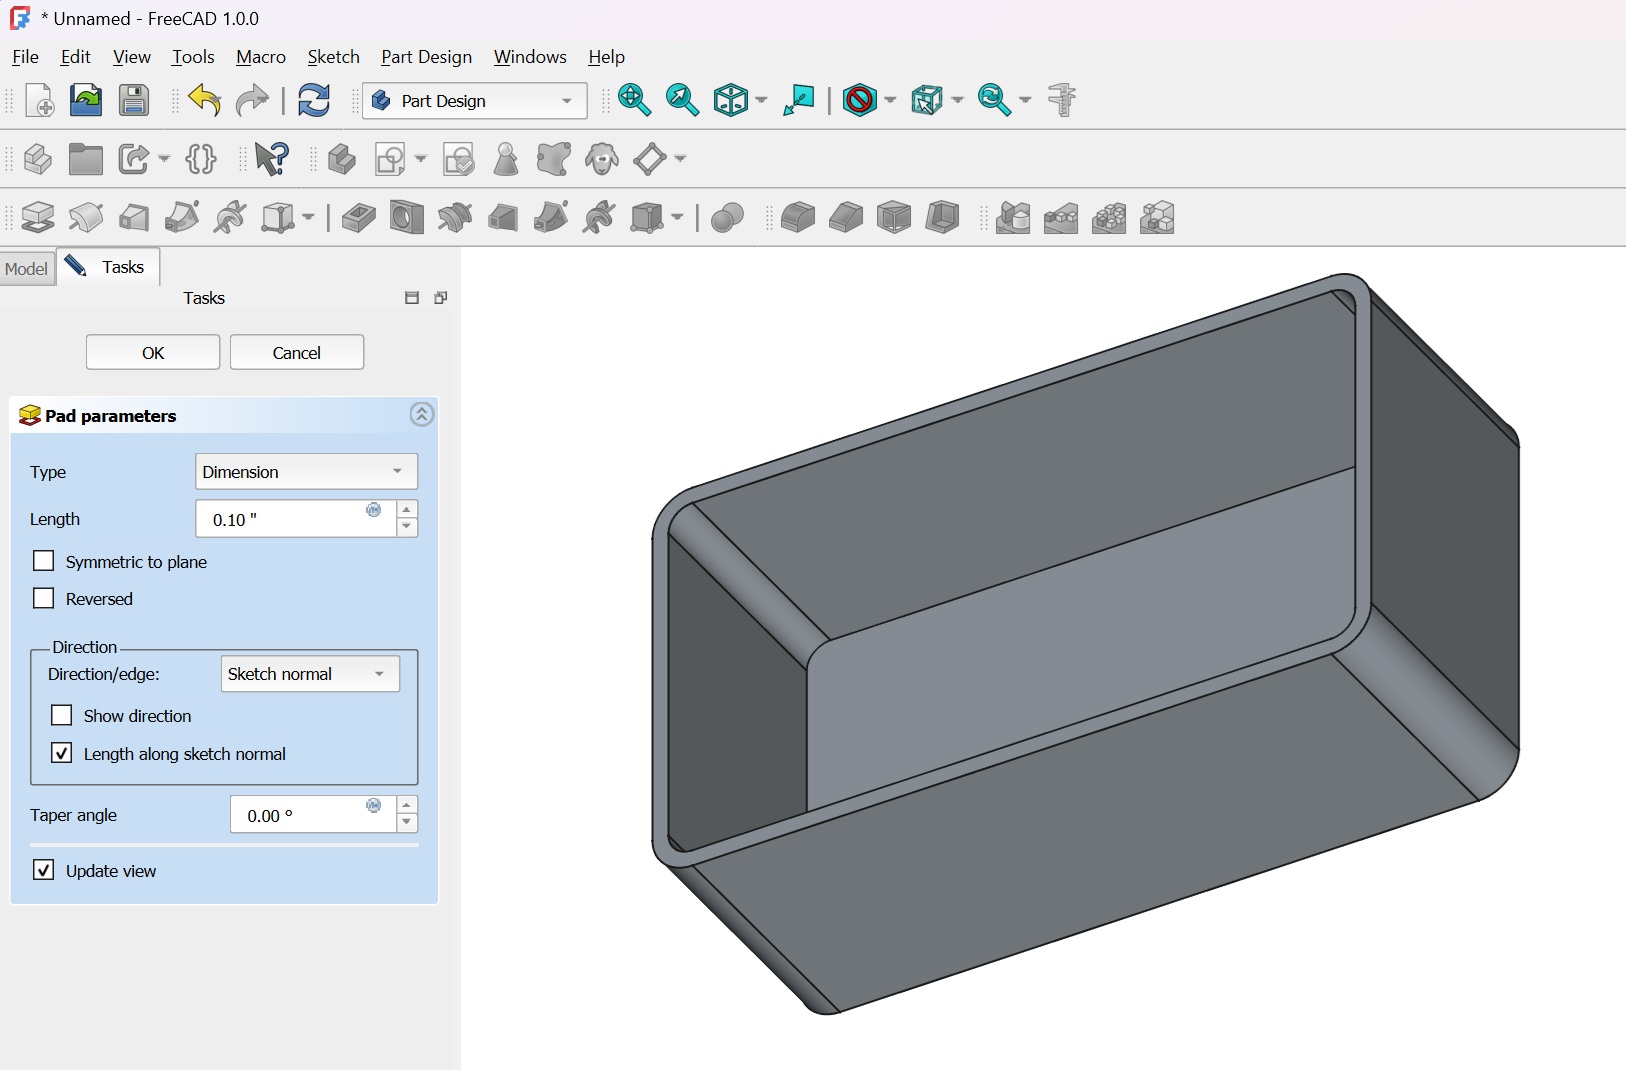Click the Save document icon
1626x1070 pixels.
pos(134,101)
